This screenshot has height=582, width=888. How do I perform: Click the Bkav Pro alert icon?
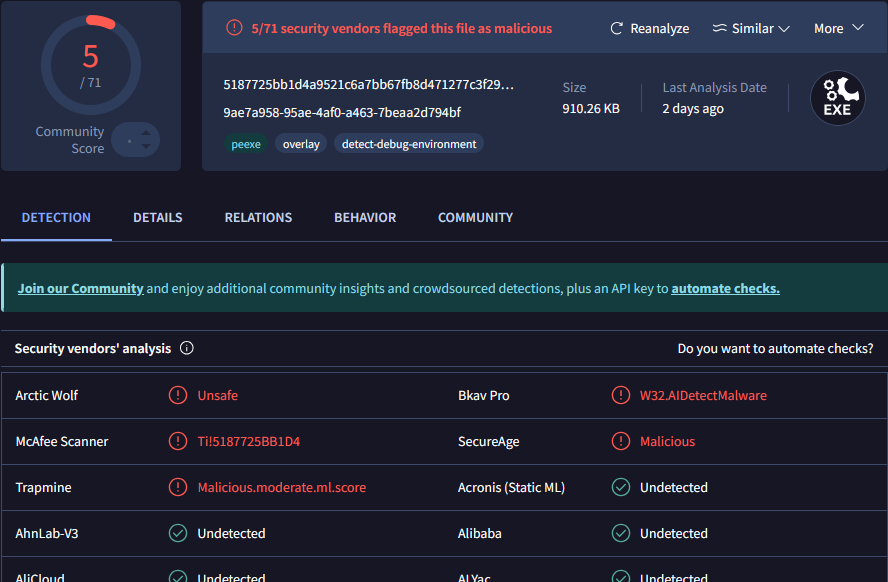pos(621,395)
